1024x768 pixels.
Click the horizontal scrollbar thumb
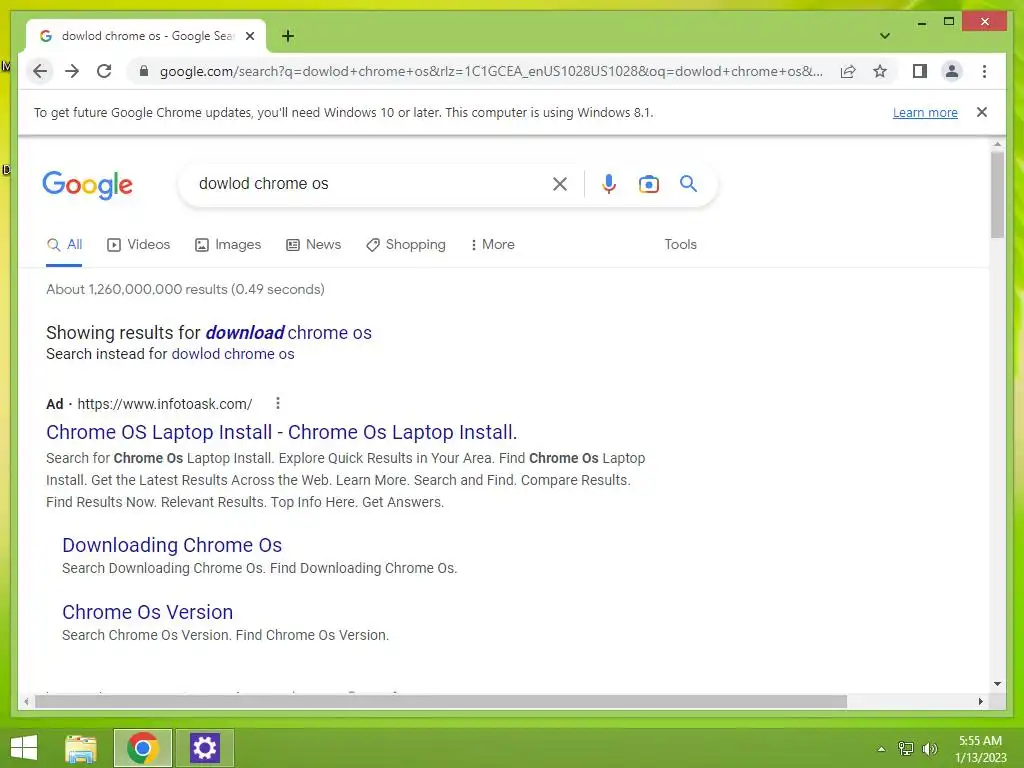(x=441, y=701)
